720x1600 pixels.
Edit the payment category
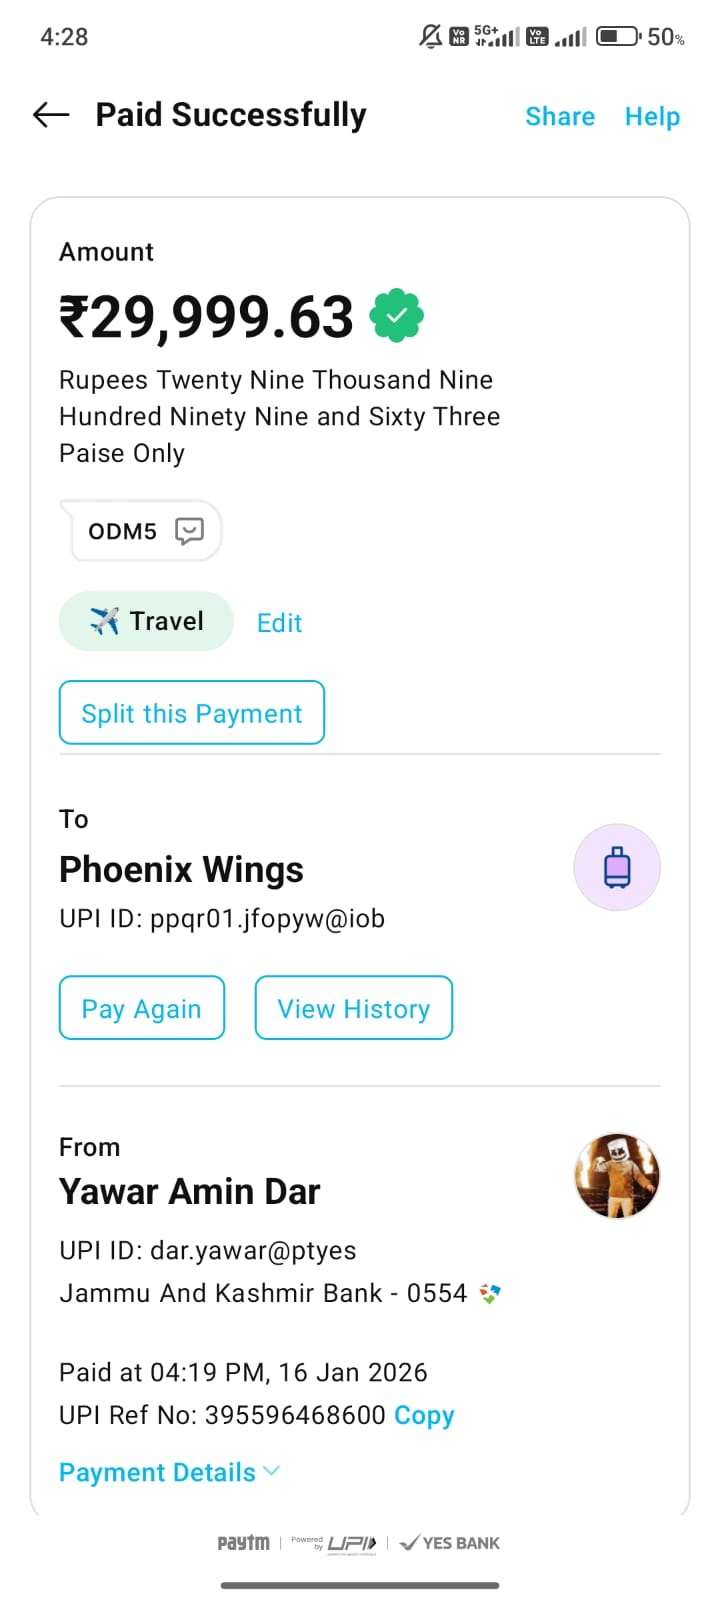(x=279, y=623)
